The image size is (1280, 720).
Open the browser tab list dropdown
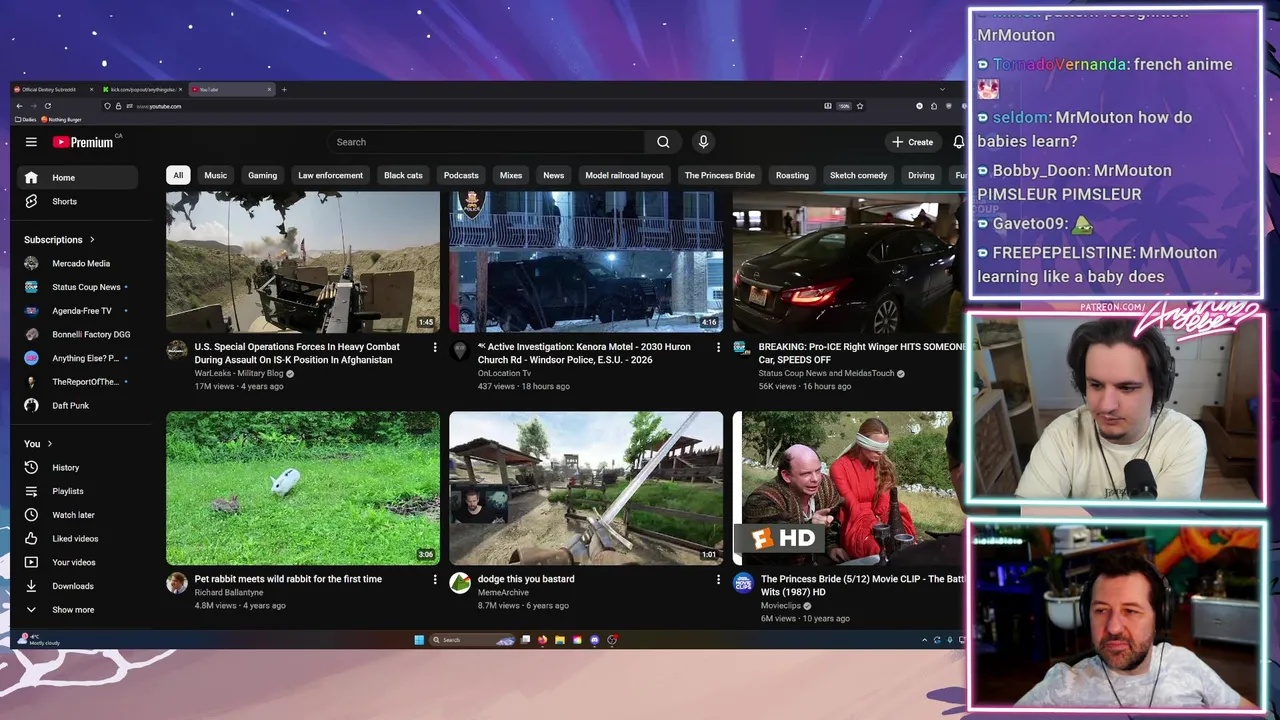click(942, 89)
